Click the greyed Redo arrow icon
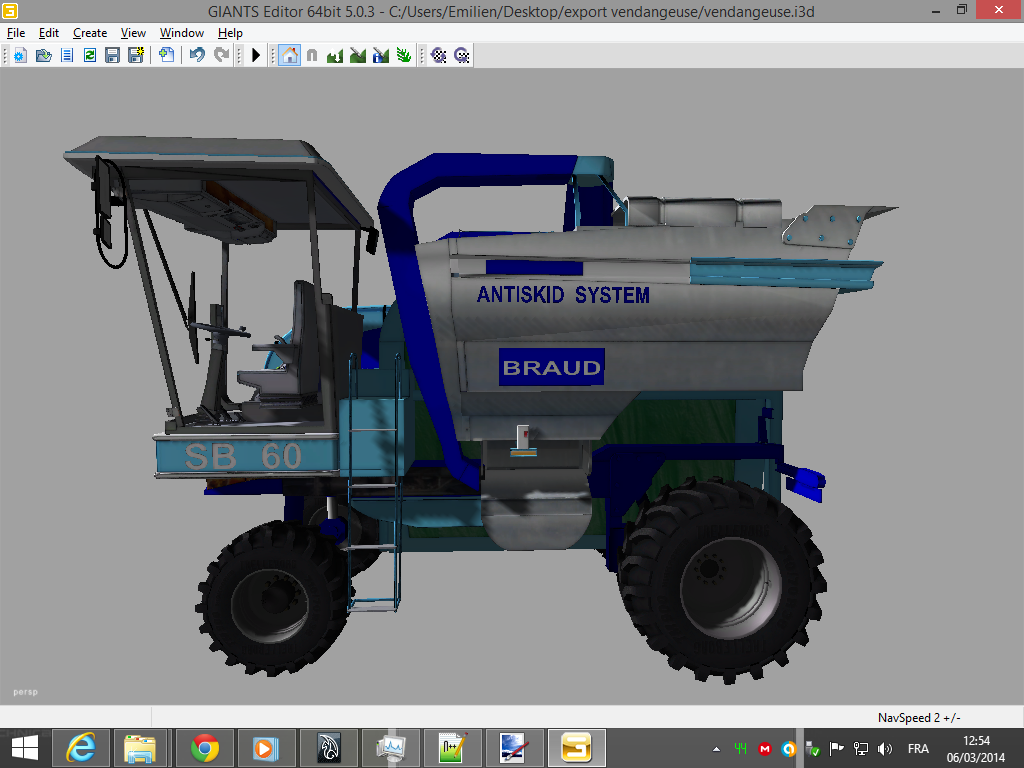This screenshot has height=768, width=1024. [221, 56]
